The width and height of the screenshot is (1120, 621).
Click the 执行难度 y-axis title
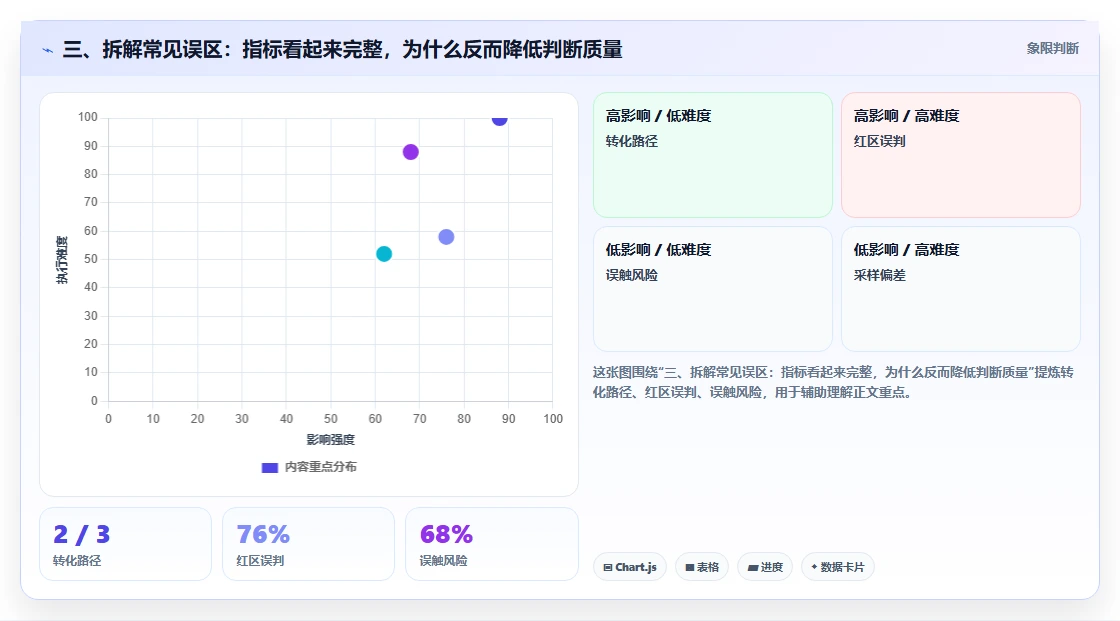tap(62, 259)
